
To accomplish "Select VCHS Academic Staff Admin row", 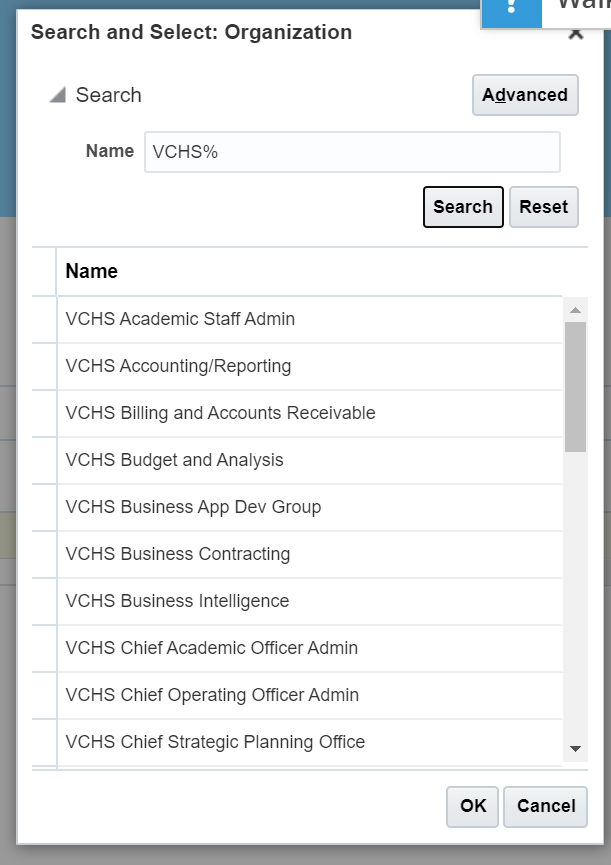I will click(x=180, y=320).
